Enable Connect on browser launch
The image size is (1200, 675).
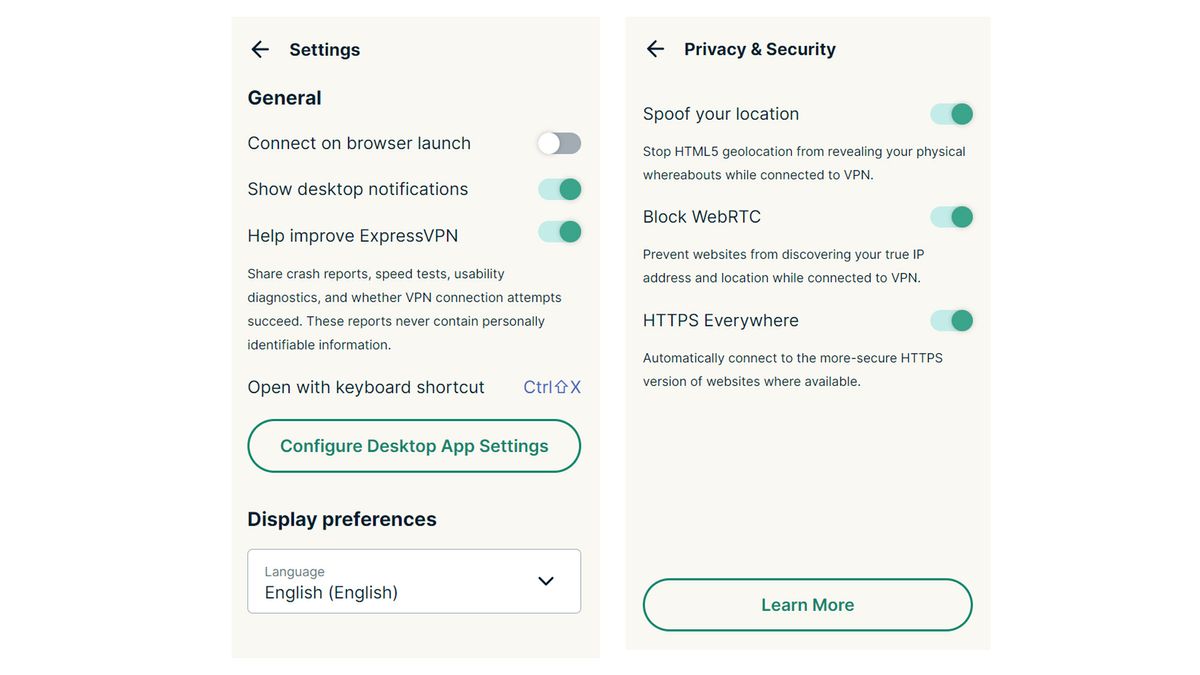coord(558,143)
